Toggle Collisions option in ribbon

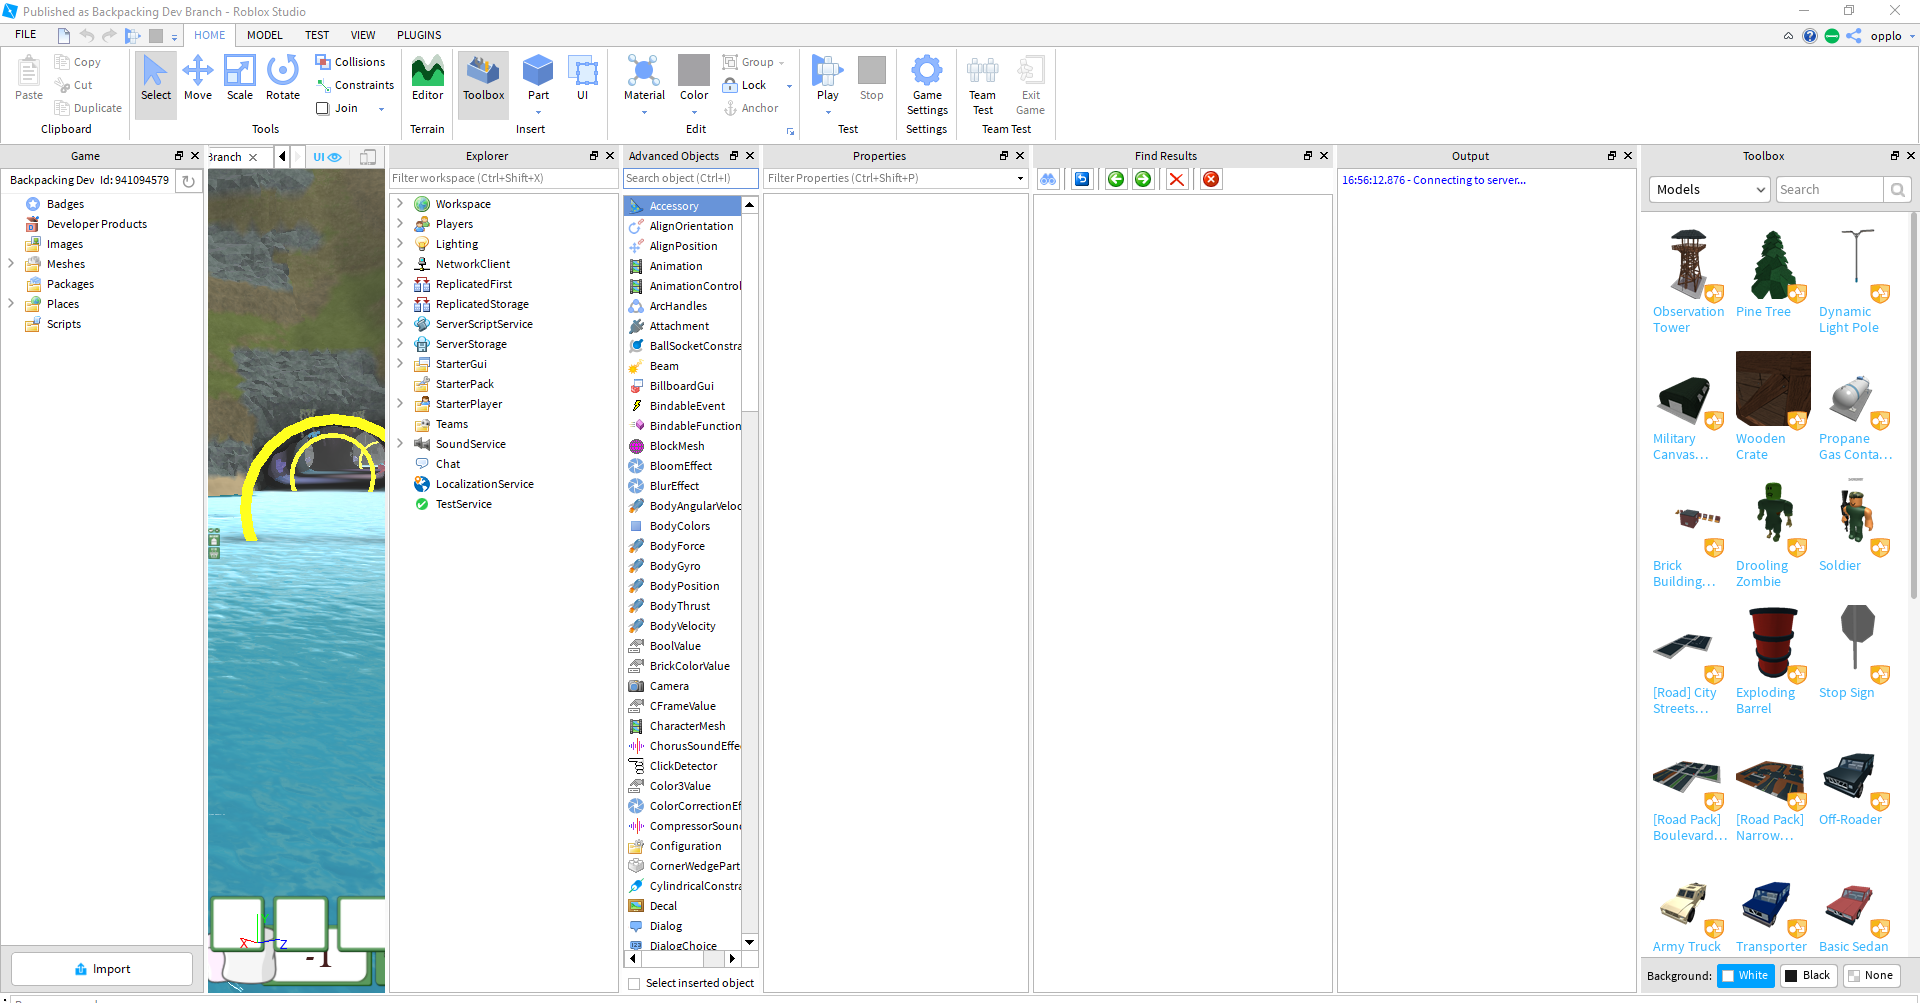(x=350, y=62)
